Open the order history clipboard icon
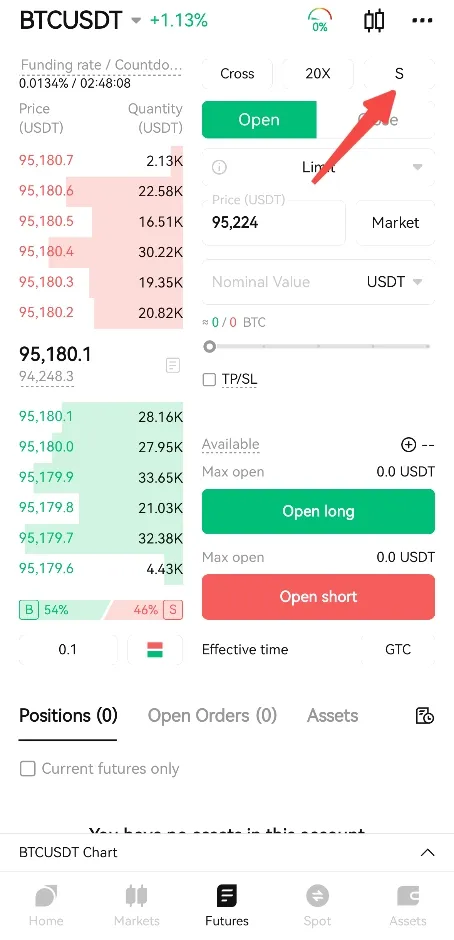454x940 pixels. click(x=424, y=715)
